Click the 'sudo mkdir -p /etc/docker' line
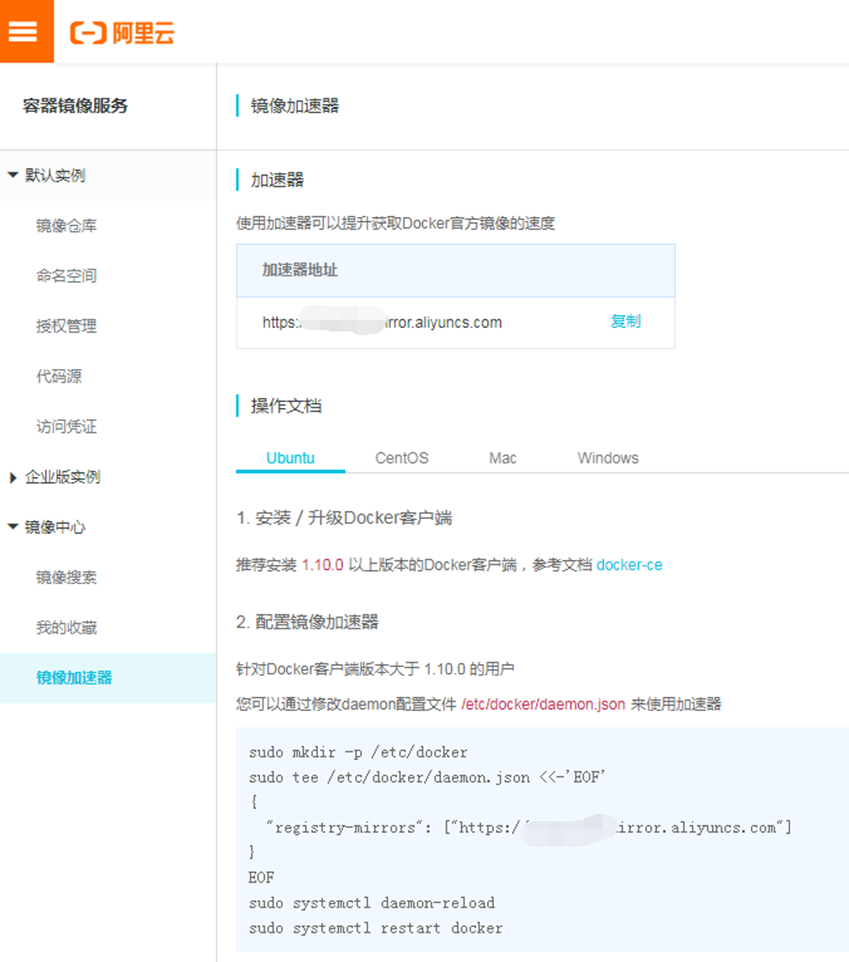Image resolution: width=849 pixels, height=962 pixels. (358, 752)
